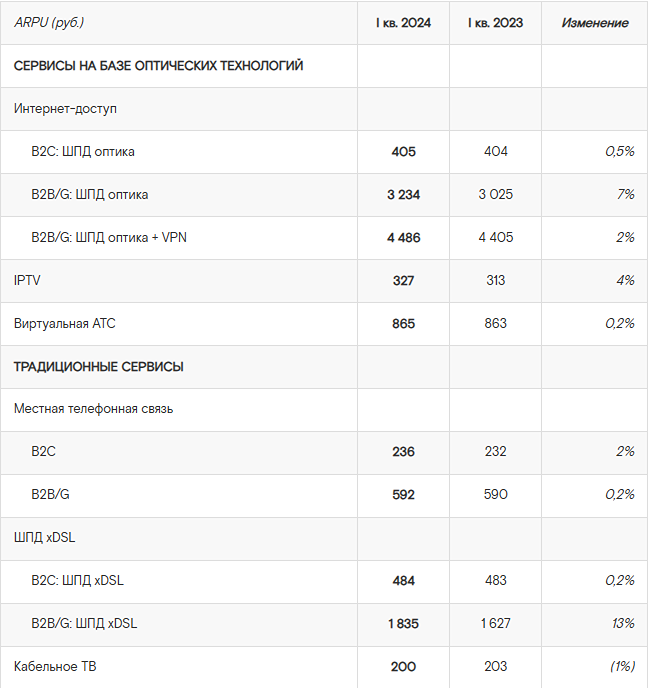Click the B2B/G: ШПД оптика + VPN label
The width and height of the screenshot is (652, 688).
point(109,237)
